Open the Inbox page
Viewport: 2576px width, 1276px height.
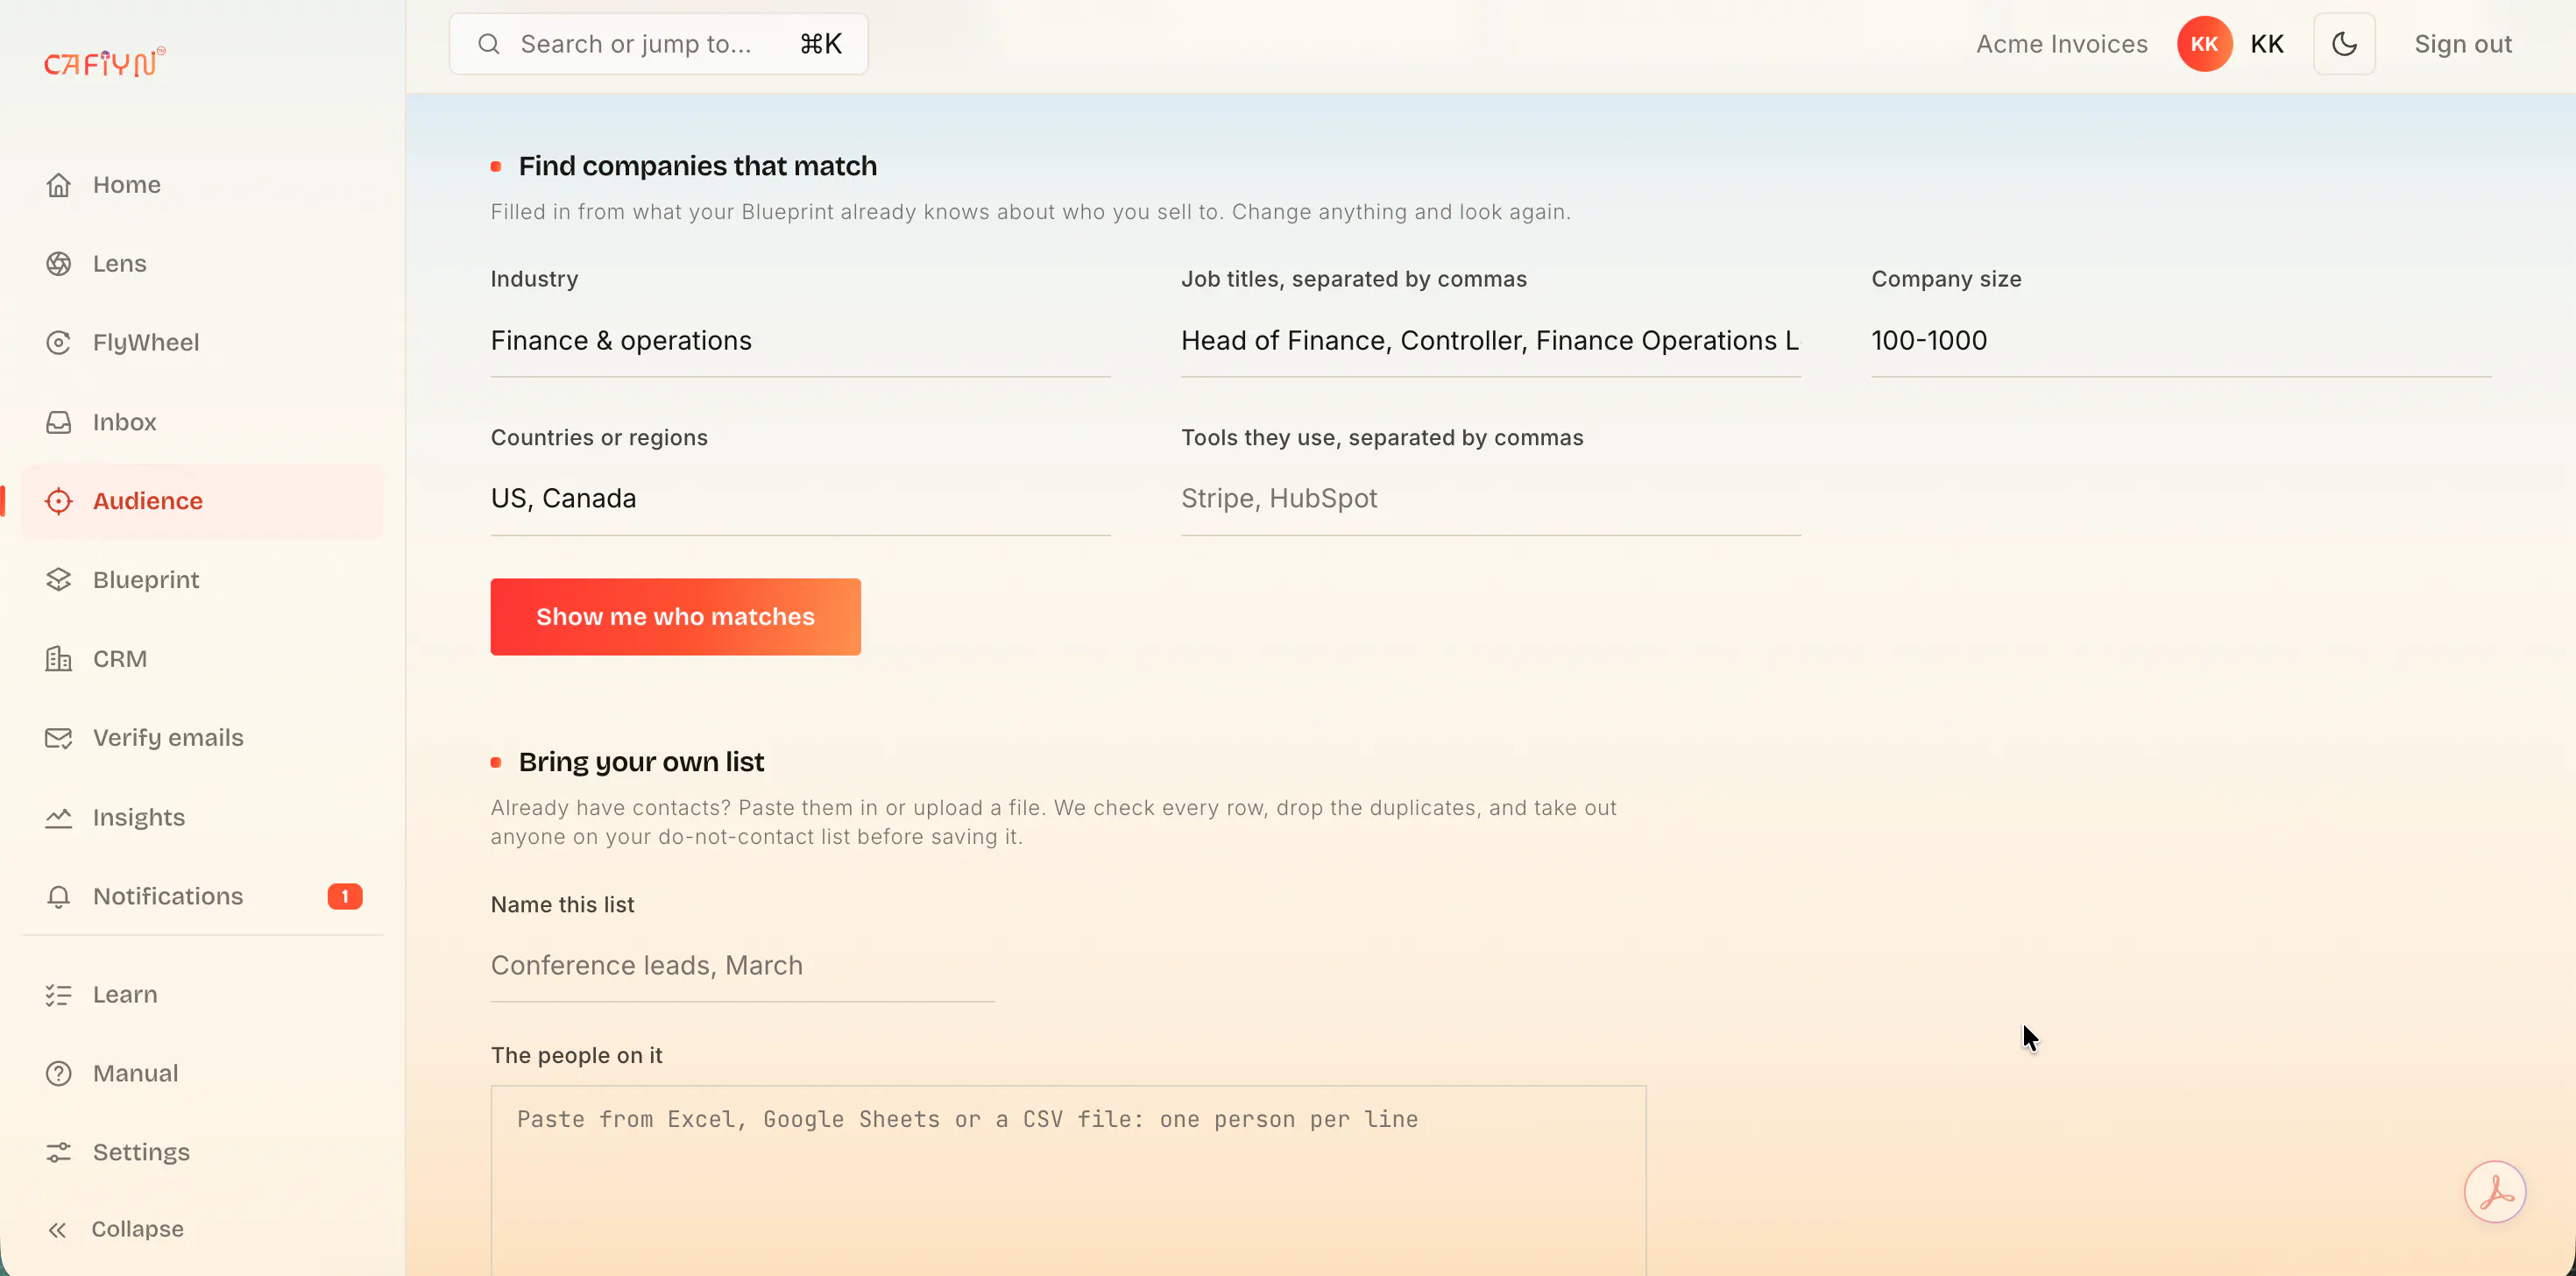pyautogui.click(x=202, y=422)
